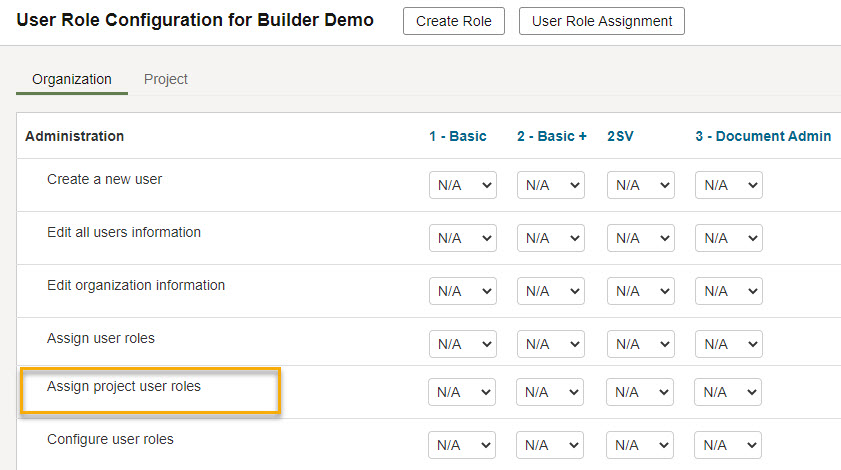Expand Create a new user dropdown for 1 - Basic
This screenshot has width=841, height=470.
coord(462,185)
